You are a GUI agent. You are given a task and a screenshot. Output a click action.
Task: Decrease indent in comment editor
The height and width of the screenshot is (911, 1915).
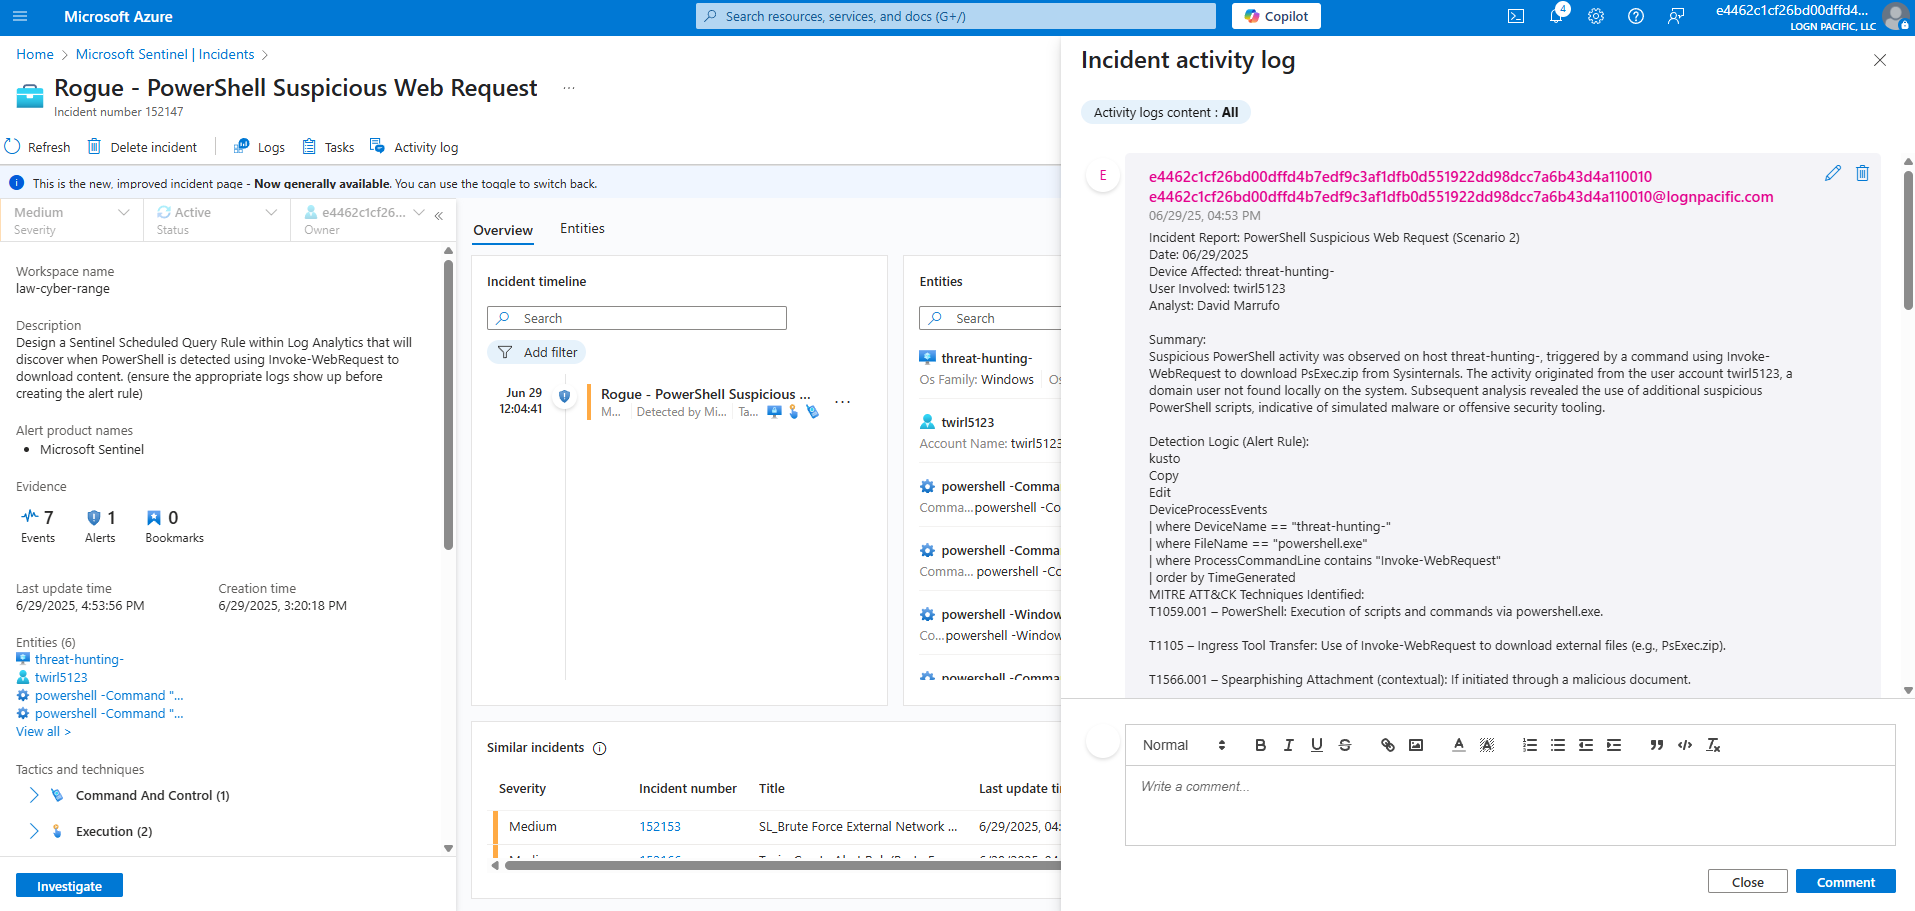[x=1586, y=745]
